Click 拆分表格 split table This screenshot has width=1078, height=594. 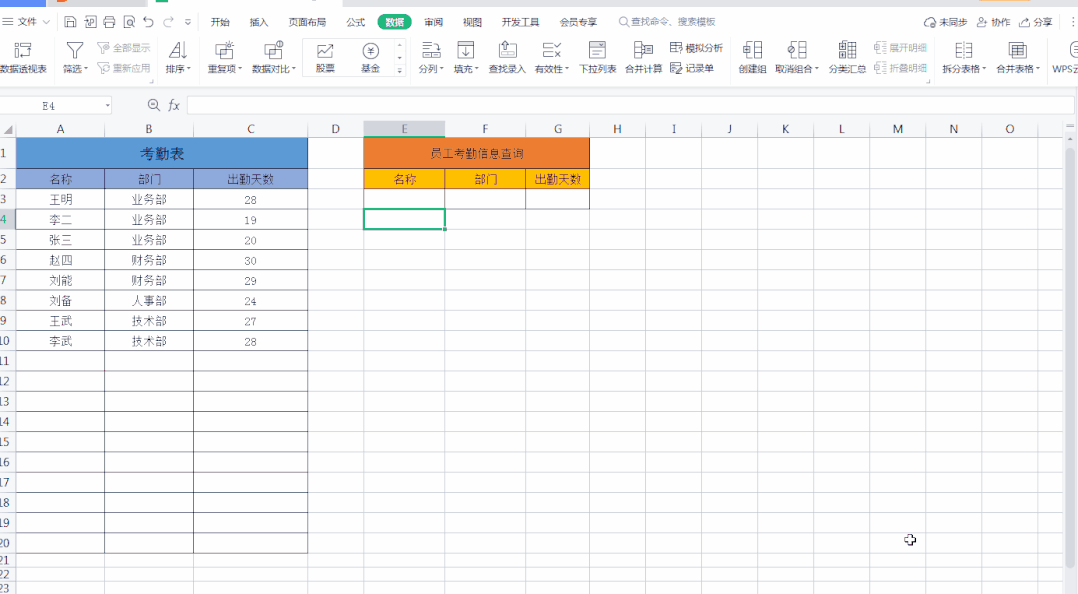click(964, 57)
